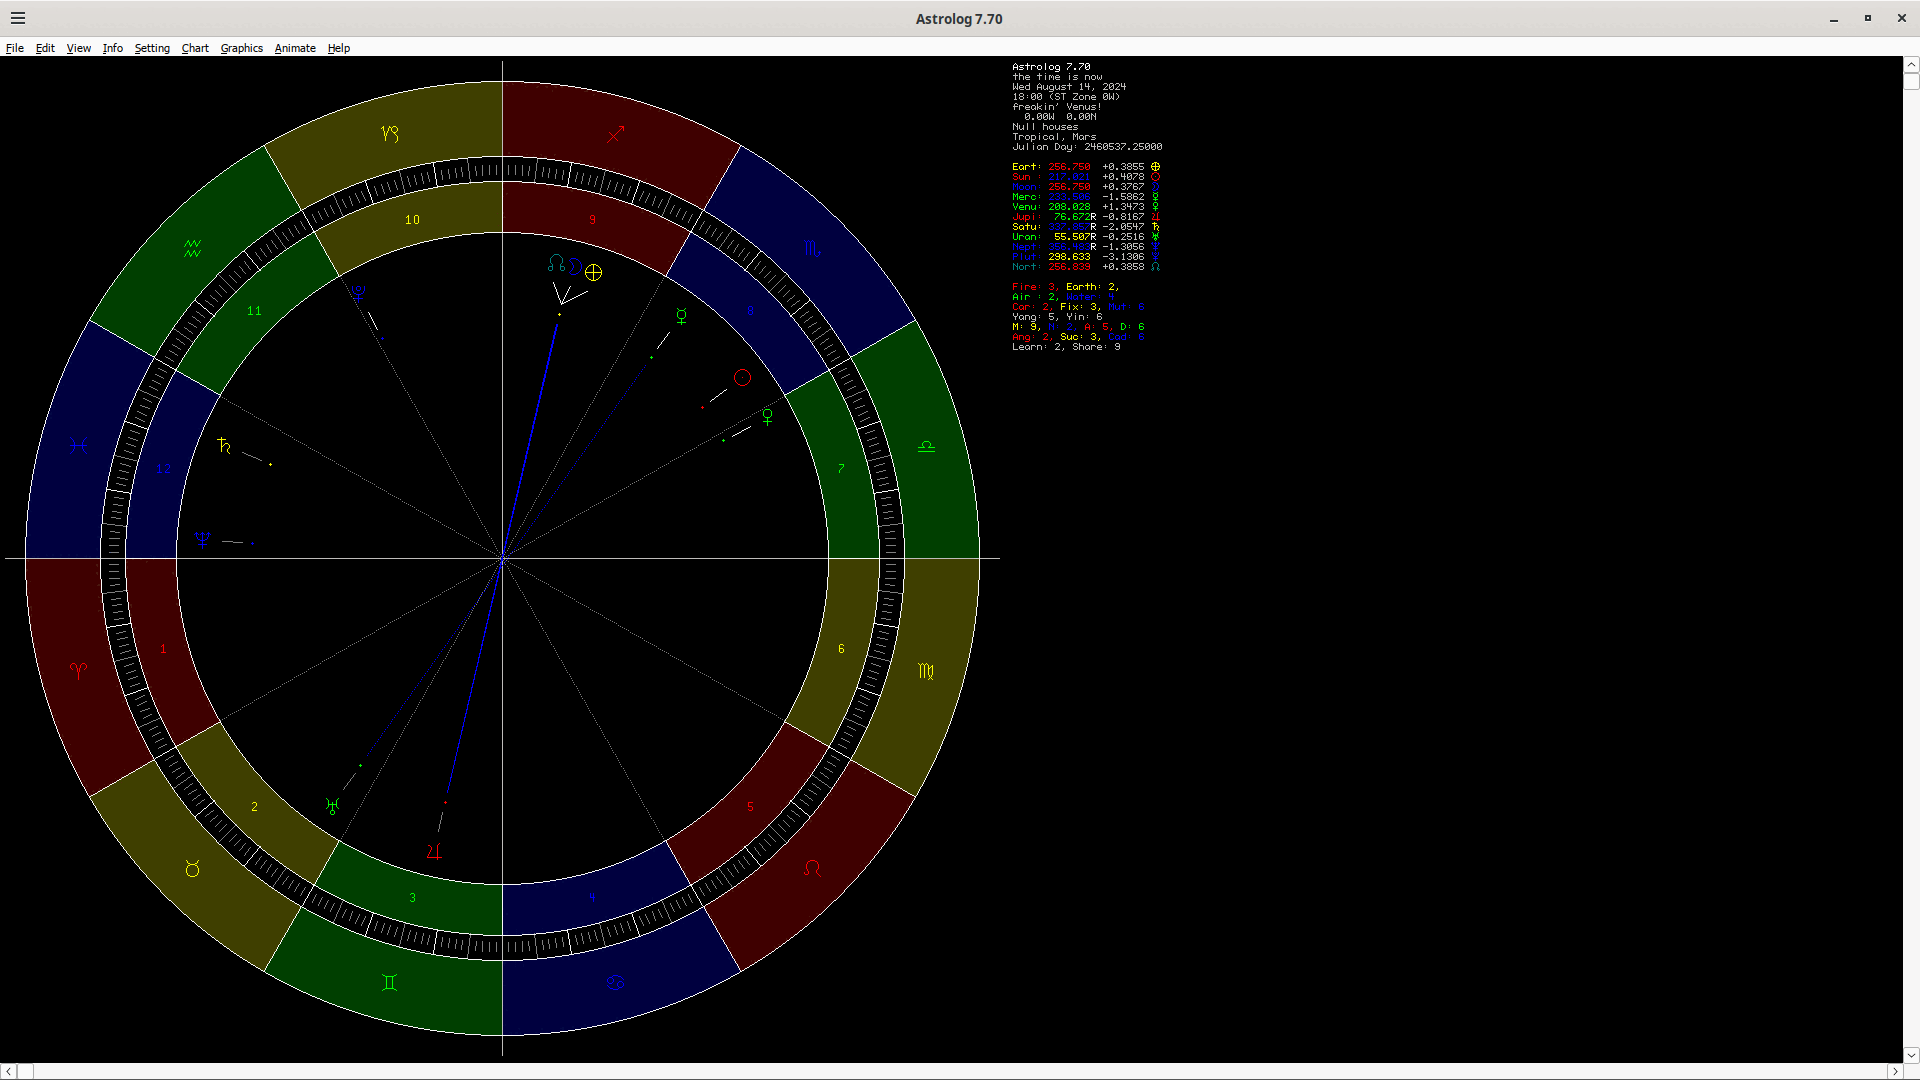Click the Taurus sign glyph on the outer ring
The width and height of the screenshot is (1920, 1080).
click(192, 869)
